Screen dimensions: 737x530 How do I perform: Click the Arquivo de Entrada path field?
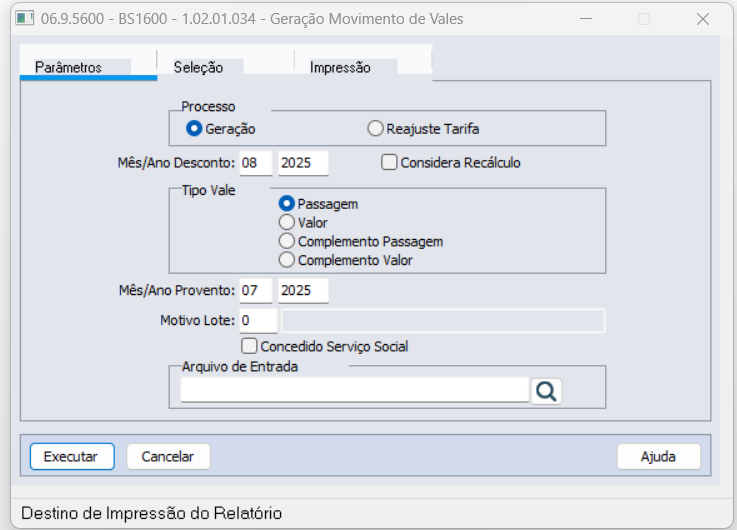355,390
